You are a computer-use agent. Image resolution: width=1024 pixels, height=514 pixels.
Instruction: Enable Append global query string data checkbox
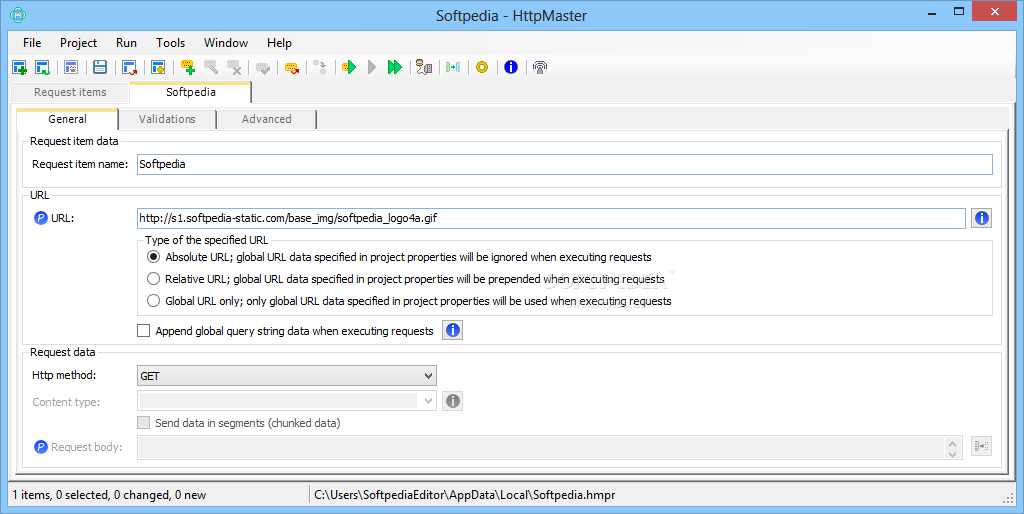(144, 331)
